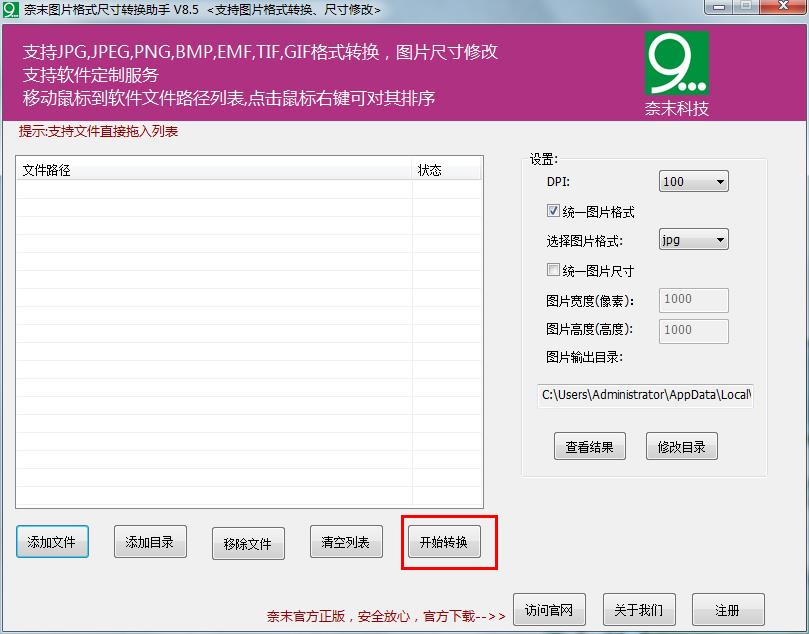
Task: Click the 图片高度 input field
Action: 693,329
